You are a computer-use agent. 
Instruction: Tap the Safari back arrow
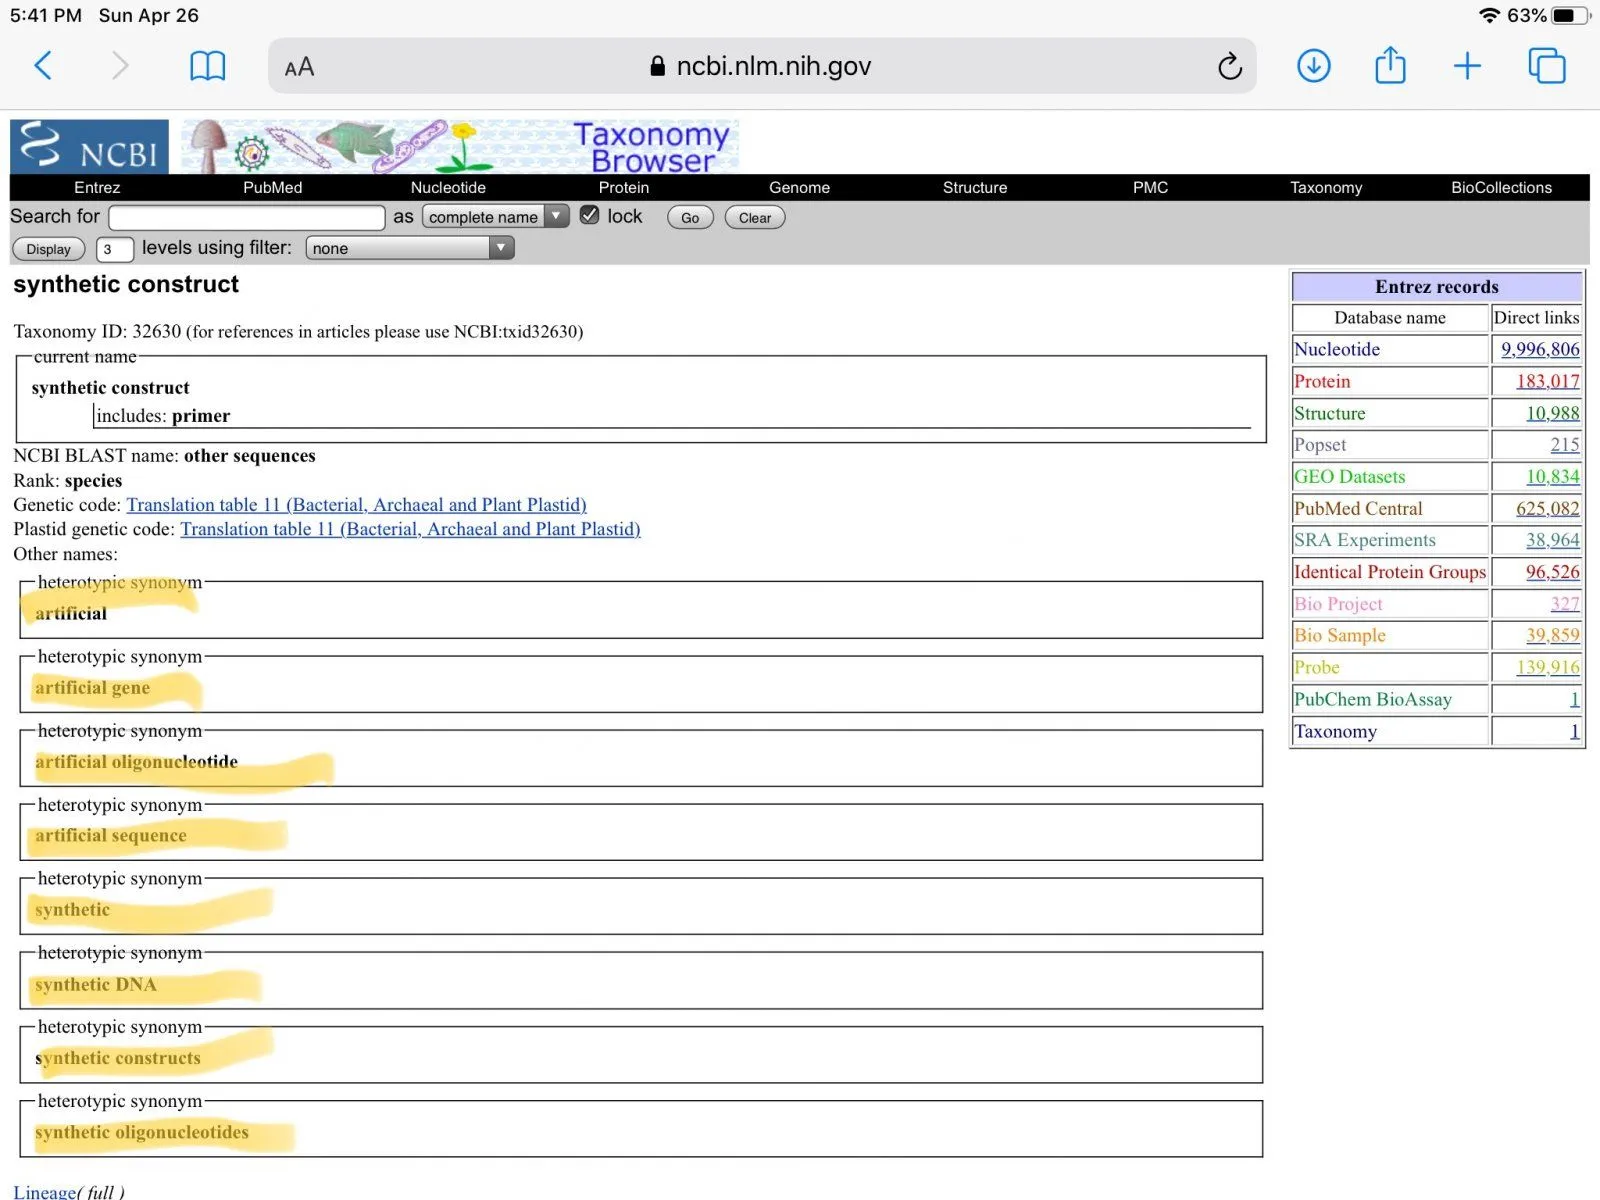click(x=43, y=66)
